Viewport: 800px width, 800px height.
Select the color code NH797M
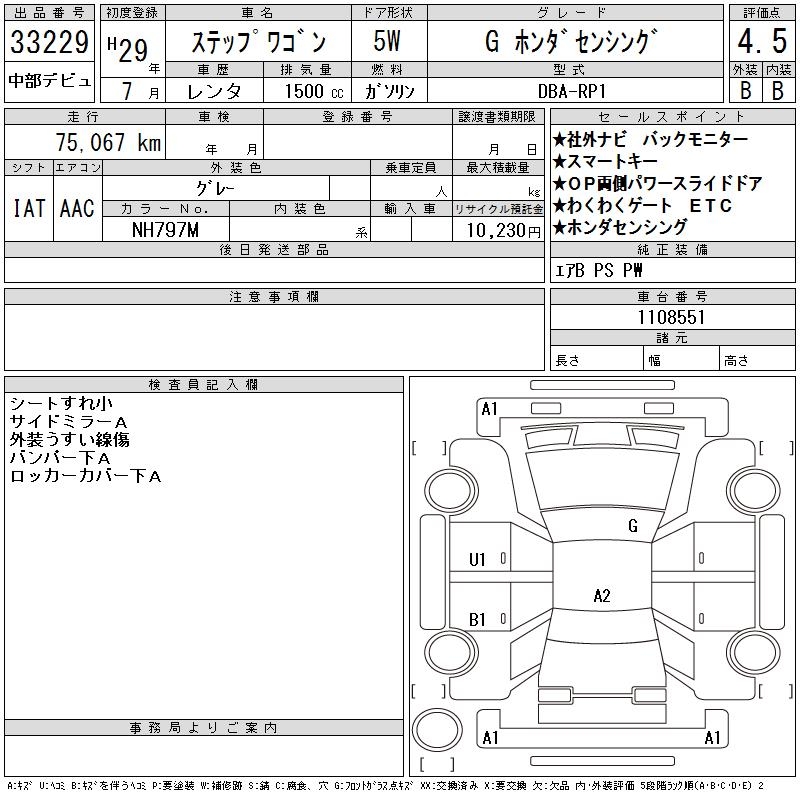click(166, 229)
